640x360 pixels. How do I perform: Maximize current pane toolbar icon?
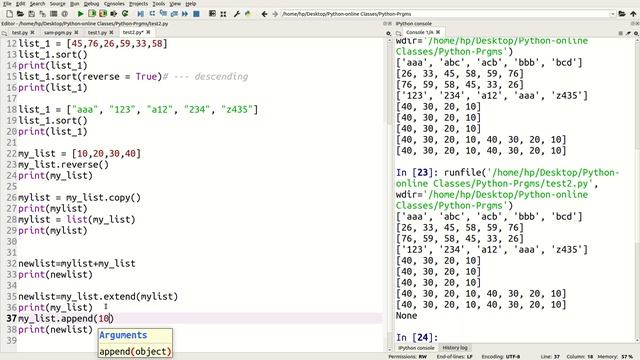coord(212,14)
